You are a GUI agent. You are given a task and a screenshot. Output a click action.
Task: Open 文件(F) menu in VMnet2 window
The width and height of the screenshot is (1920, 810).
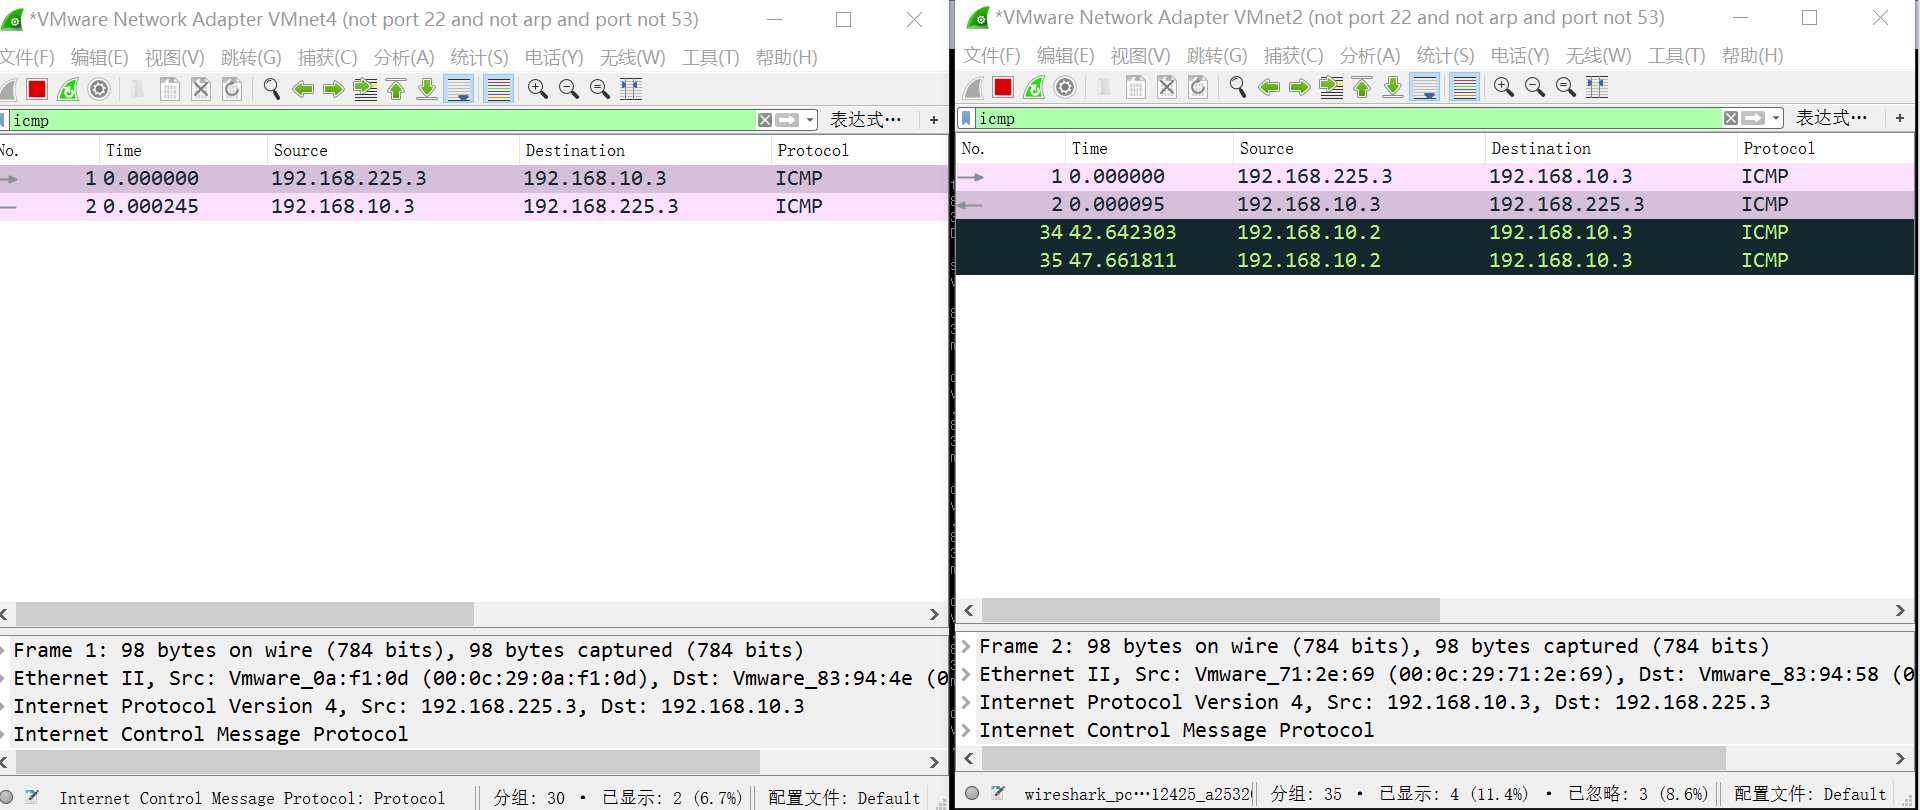point(991,56)
